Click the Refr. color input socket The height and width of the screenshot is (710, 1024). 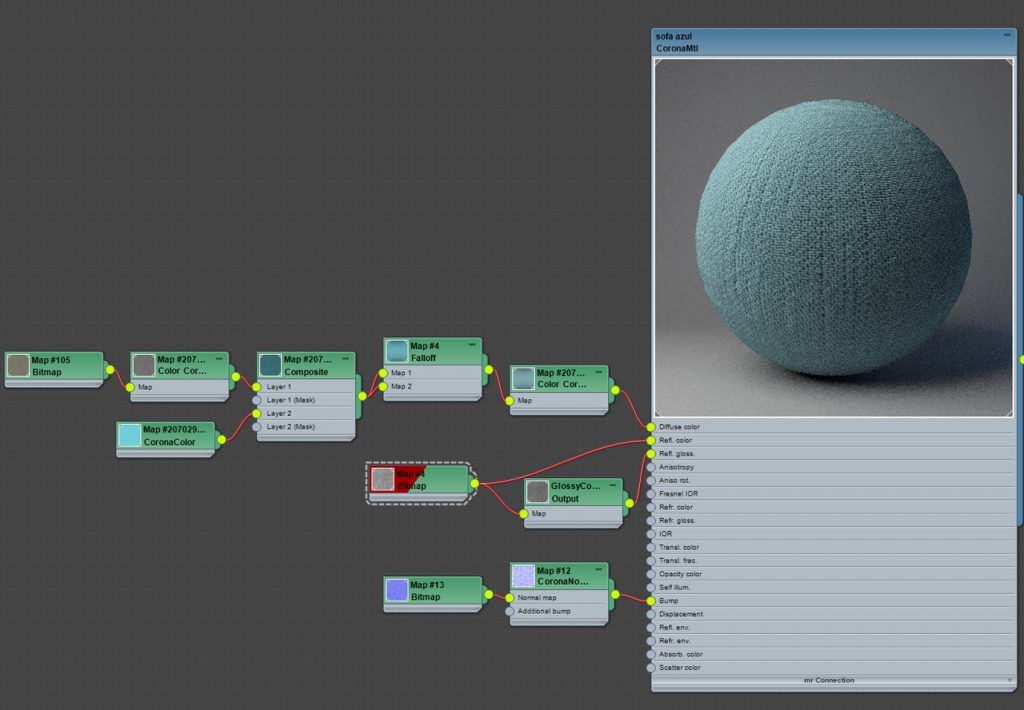click(x=650, y=508)
